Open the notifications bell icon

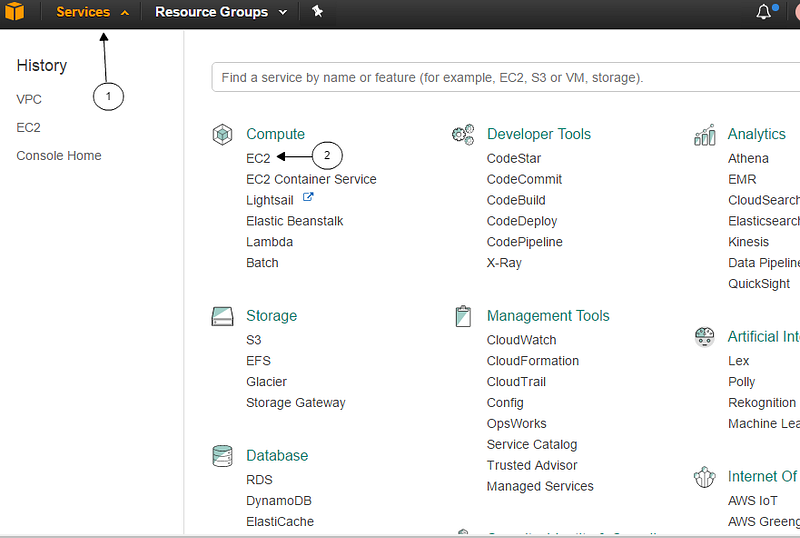point(763,12)
